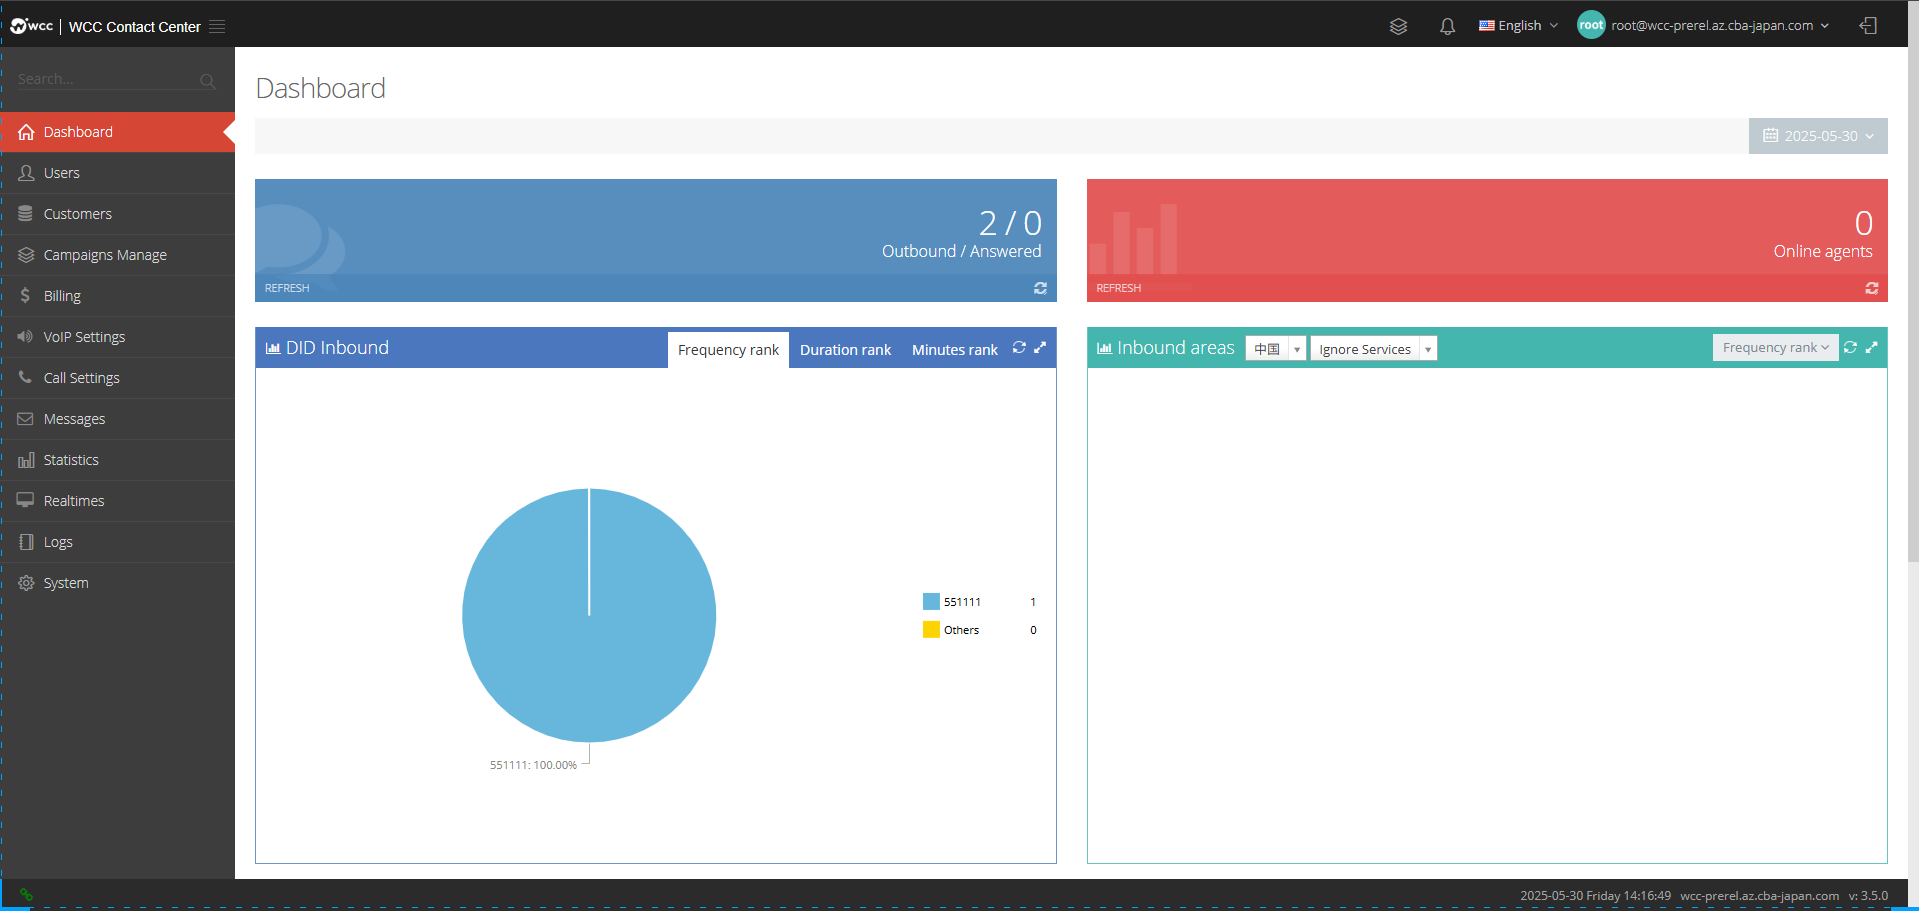Viewport: 1919px width, 911px height.
Task: Focus the sidebar Search field
Action: tap(108, 79)
